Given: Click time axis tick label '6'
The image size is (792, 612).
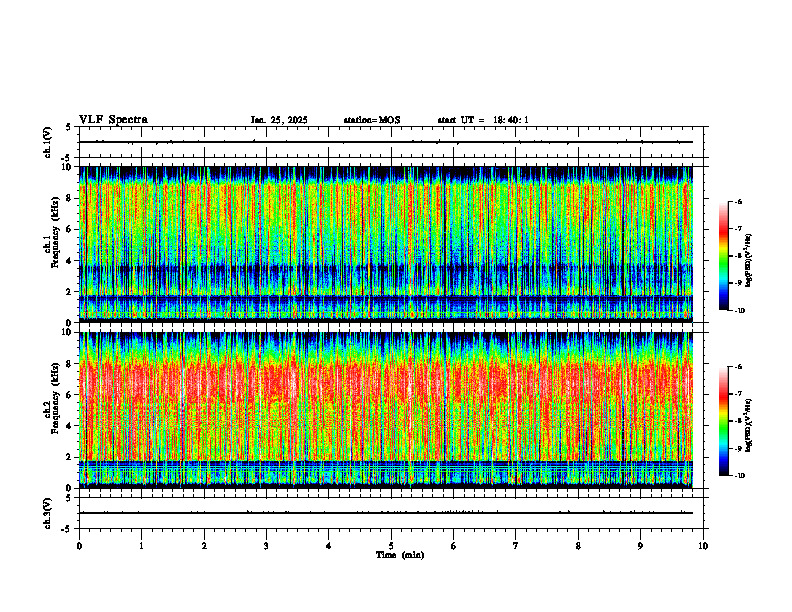Looking at the screenshot, I should [454, 546].
